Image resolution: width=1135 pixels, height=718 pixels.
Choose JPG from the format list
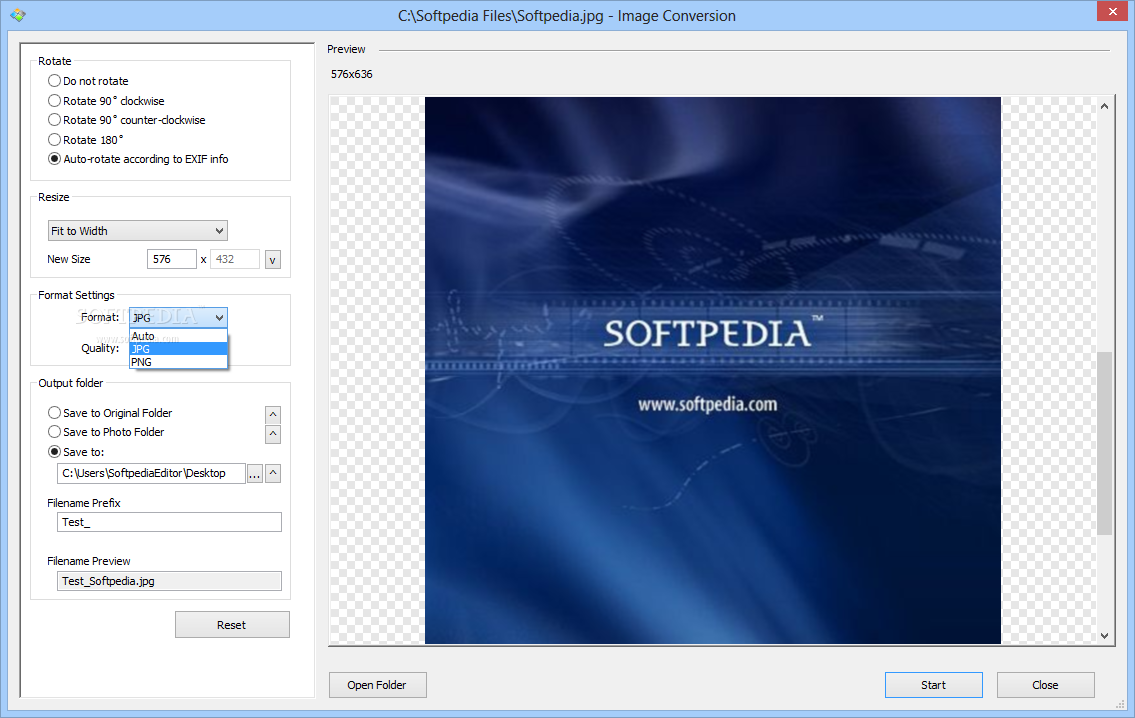[178, 349]
